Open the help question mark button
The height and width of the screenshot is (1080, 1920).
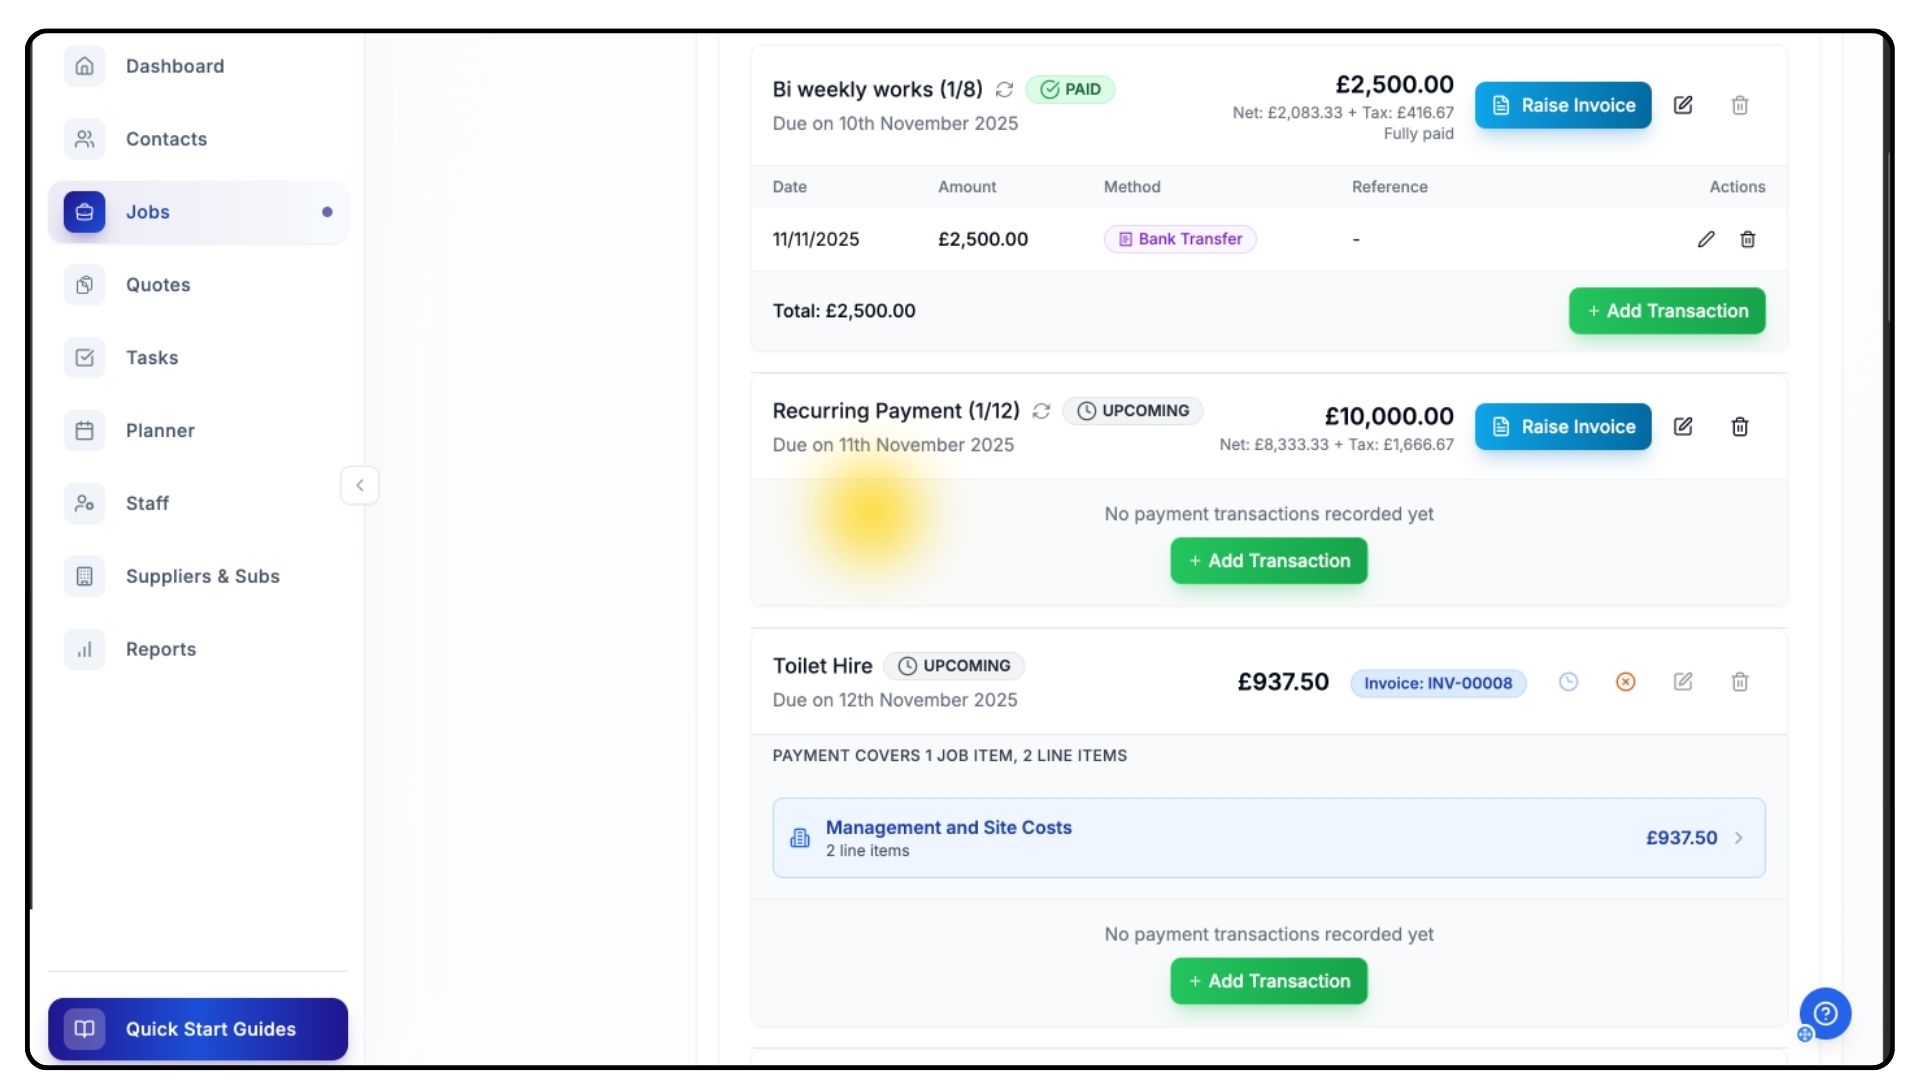click(x=1825, y=1013)
